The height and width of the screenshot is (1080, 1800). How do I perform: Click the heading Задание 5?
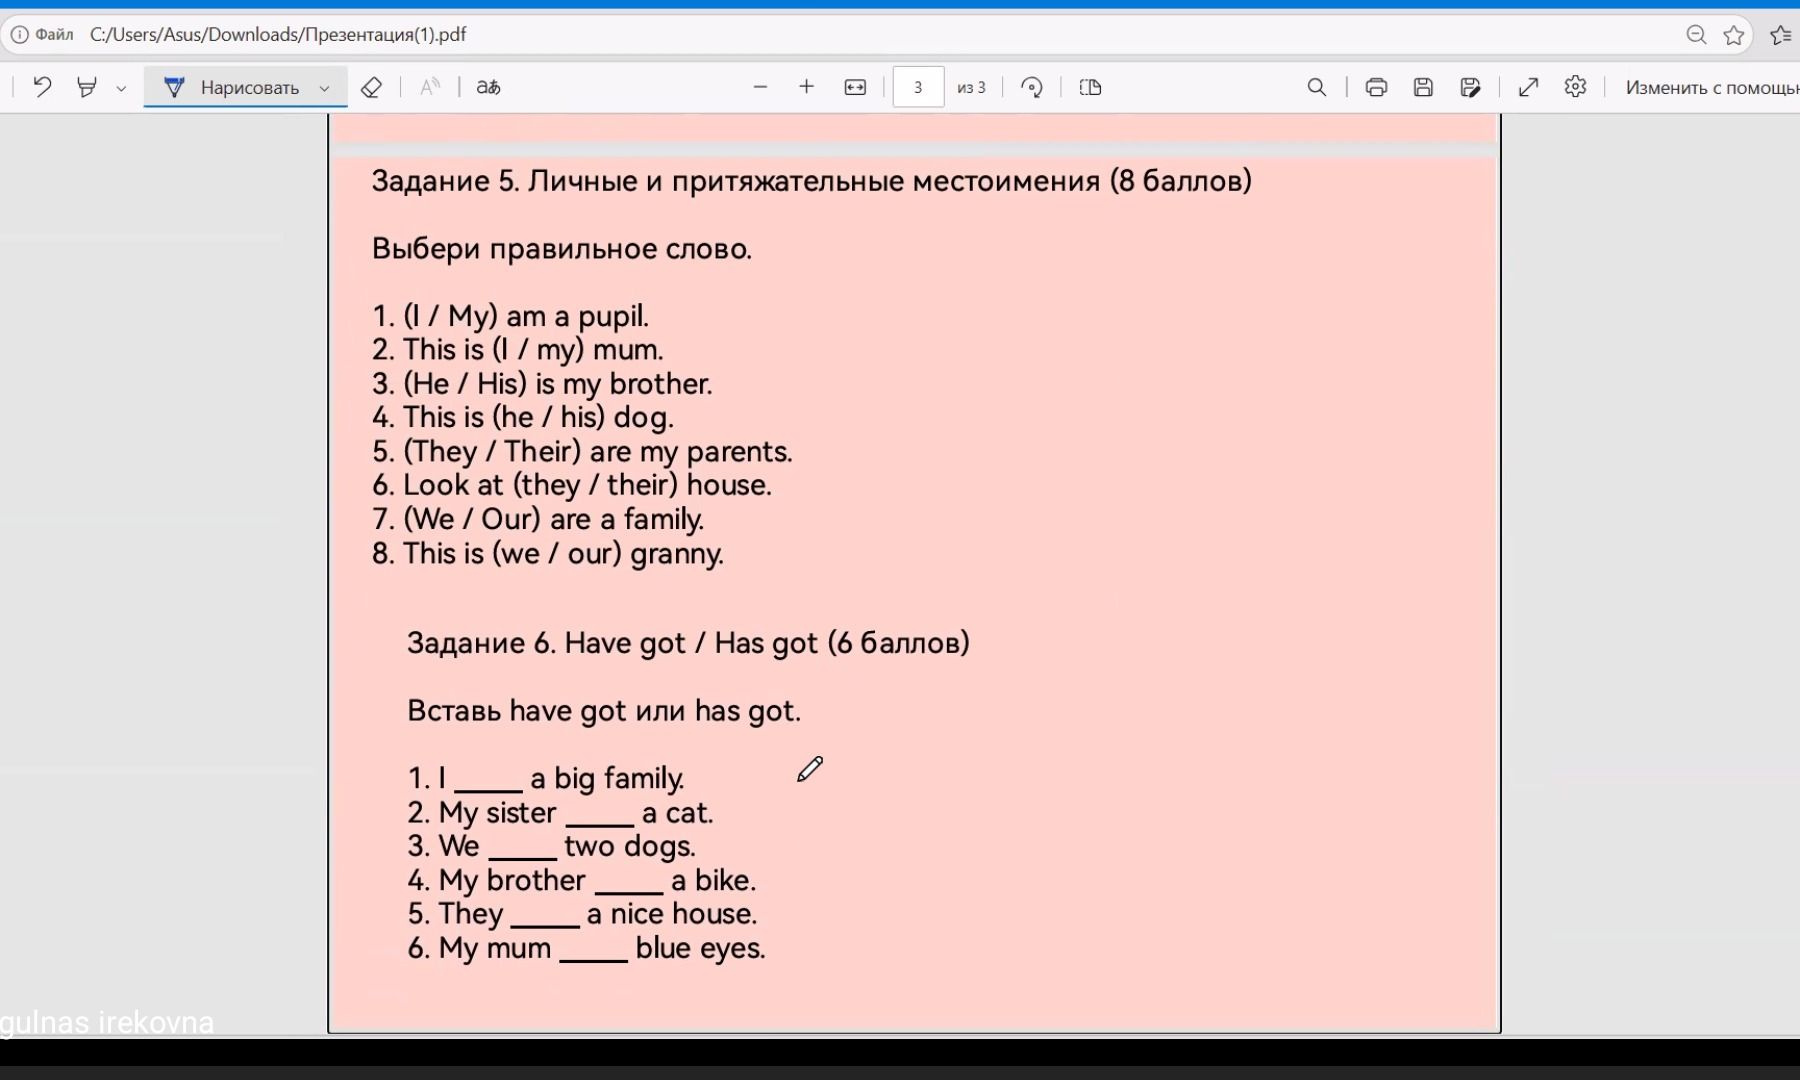click(811, 181)
